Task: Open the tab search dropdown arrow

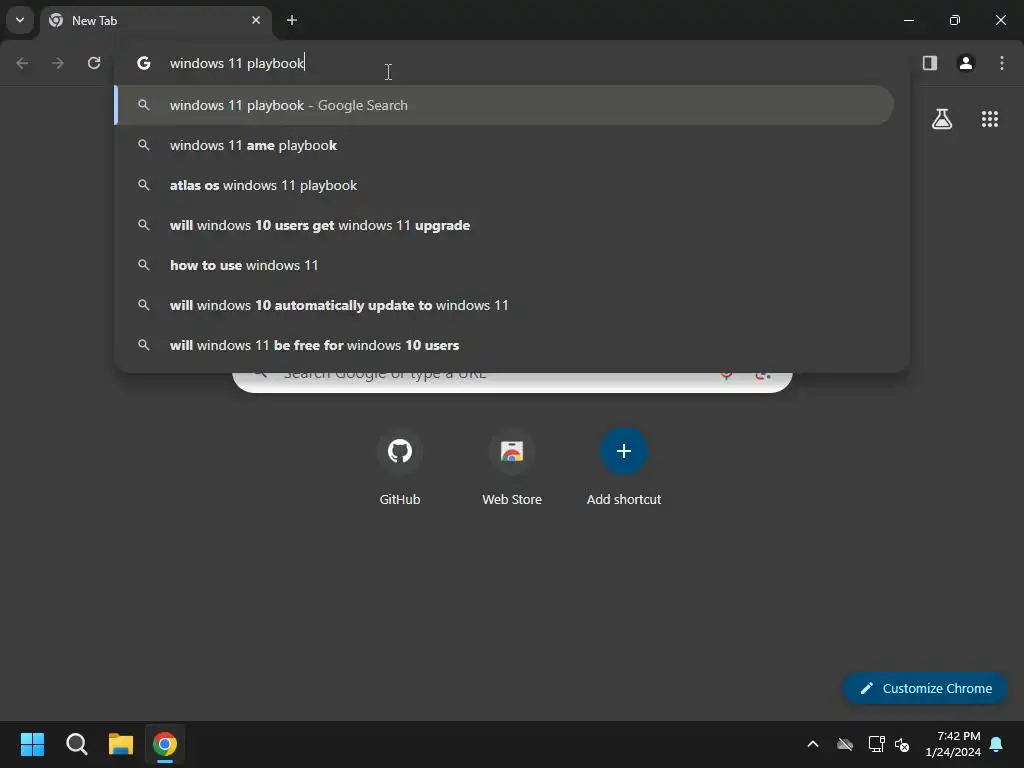Action: click(20, 20)
